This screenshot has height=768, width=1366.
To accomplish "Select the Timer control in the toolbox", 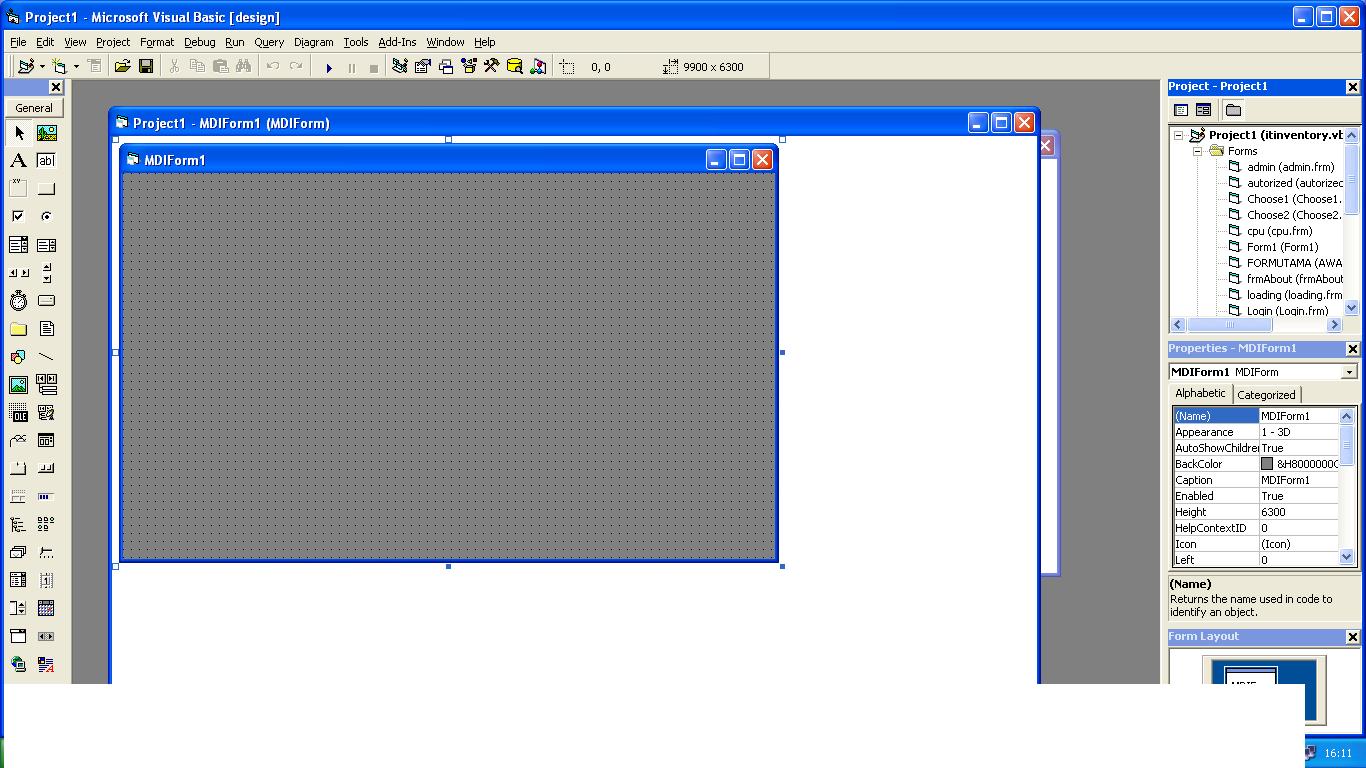I will coord(18,300).
